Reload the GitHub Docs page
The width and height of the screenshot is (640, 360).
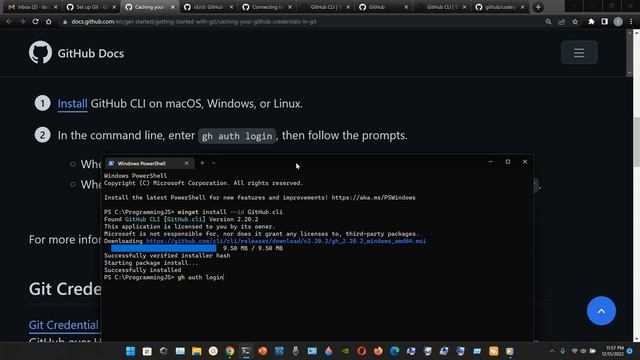[36, 22]
